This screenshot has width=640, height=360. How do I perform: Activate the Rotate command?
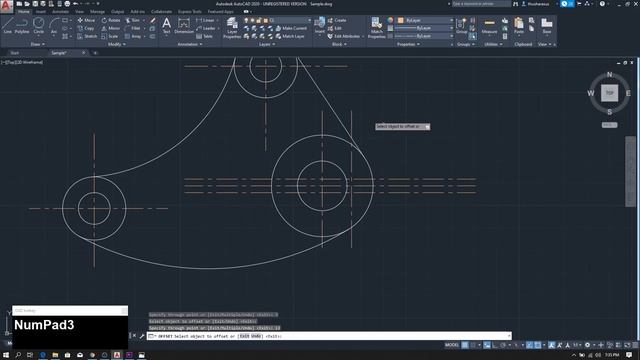coord(111,20)
